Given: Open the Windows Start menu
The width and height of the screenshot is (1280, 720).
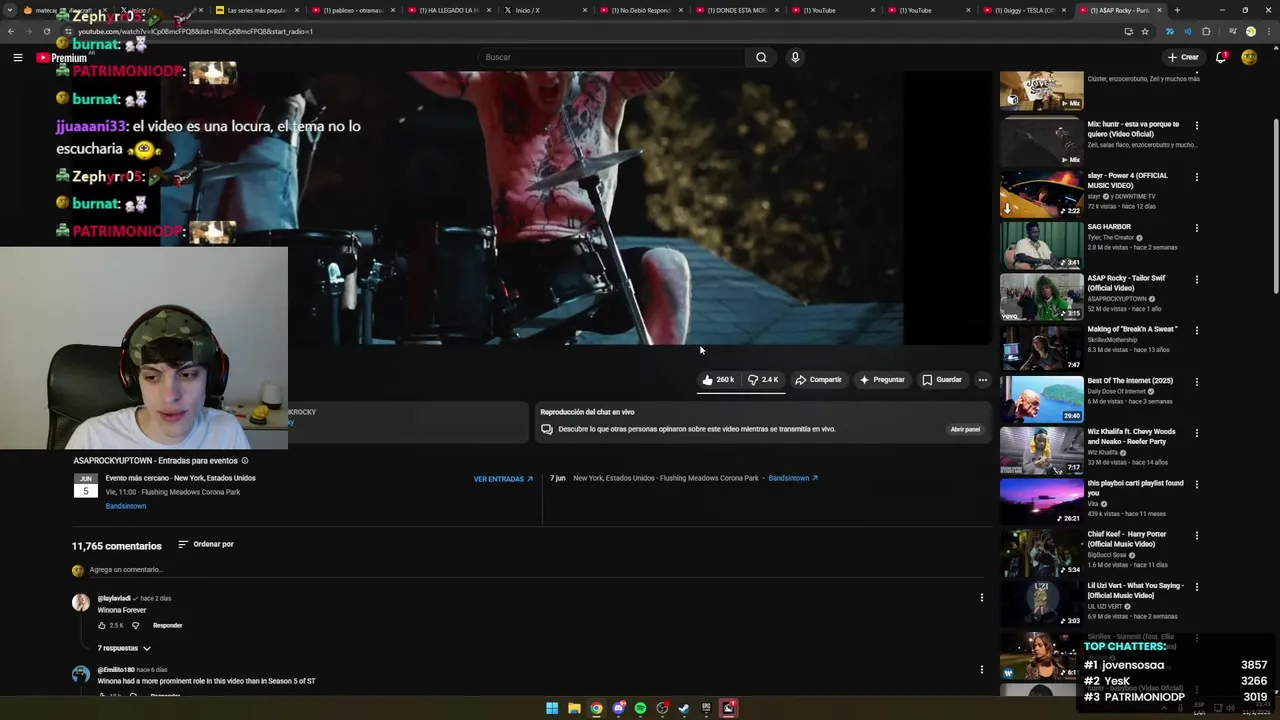Looking at the screenshot, I should click(x=552, y=708).
